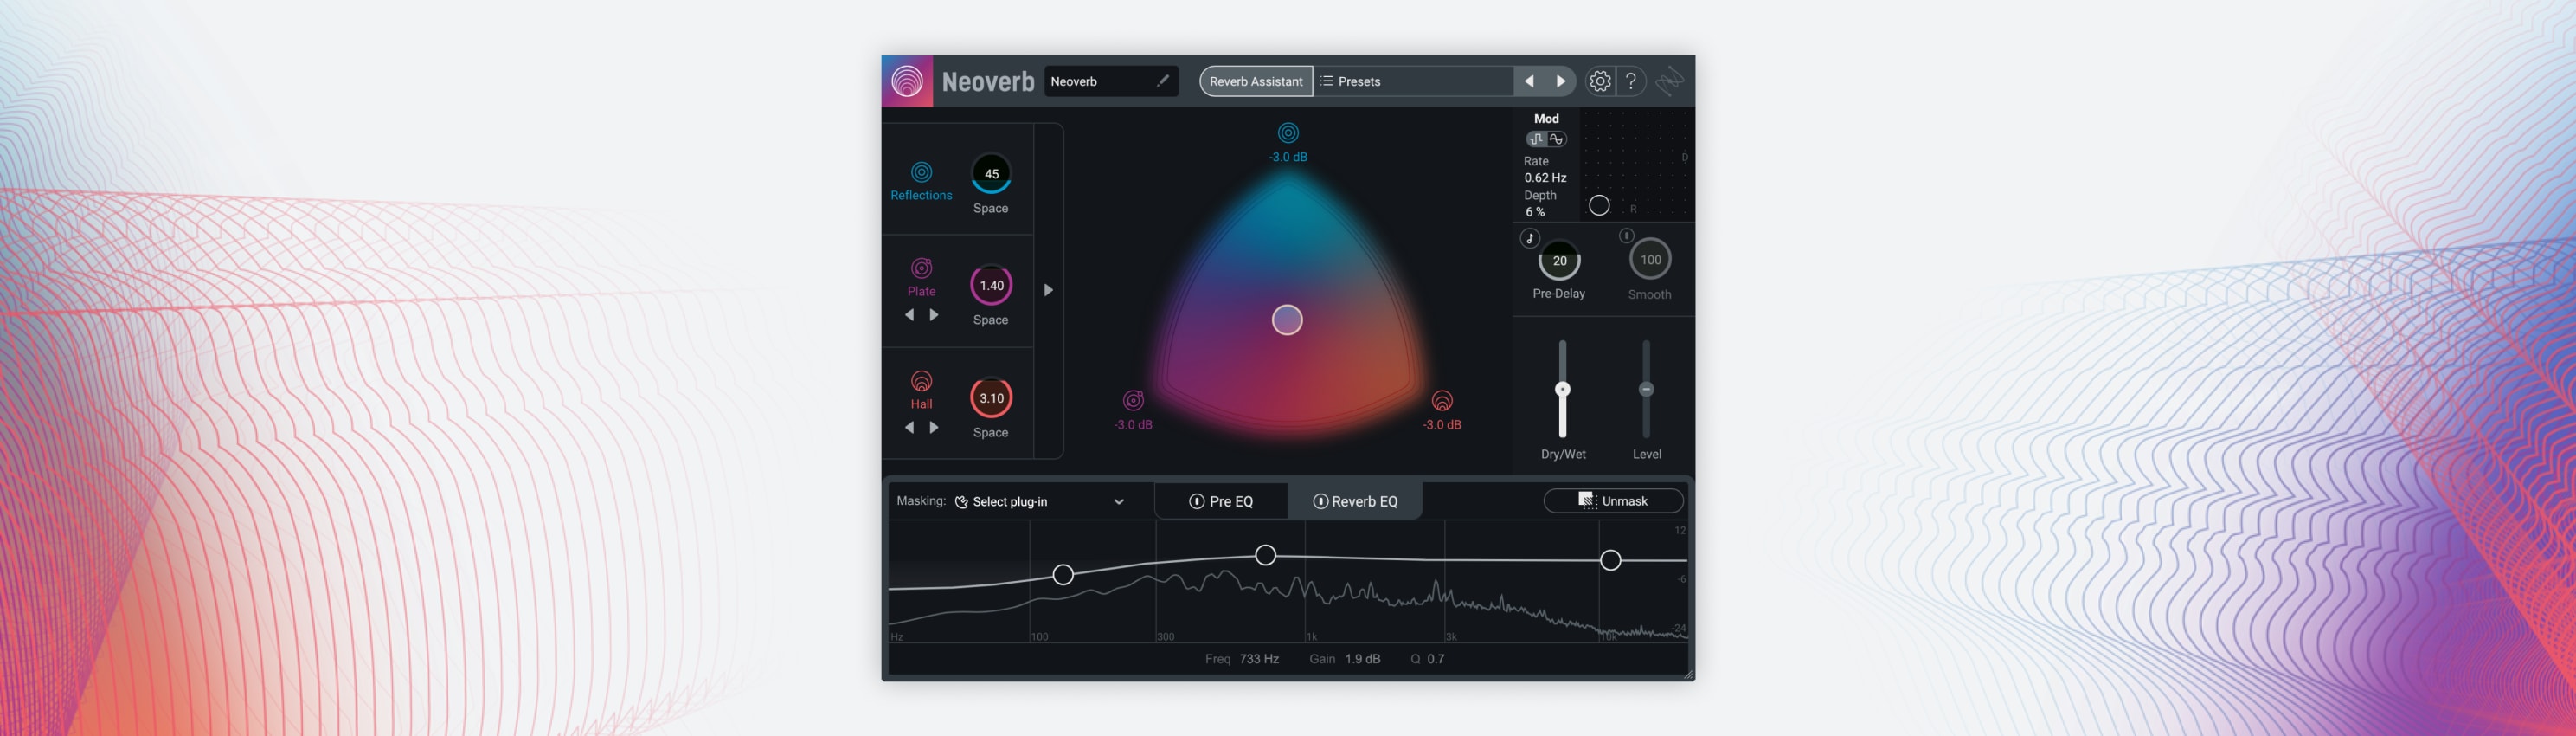The height and width of the screenshot is (736, 2576).
Task: Click the Hall icon at blend pad corner
Action: 1442,400
